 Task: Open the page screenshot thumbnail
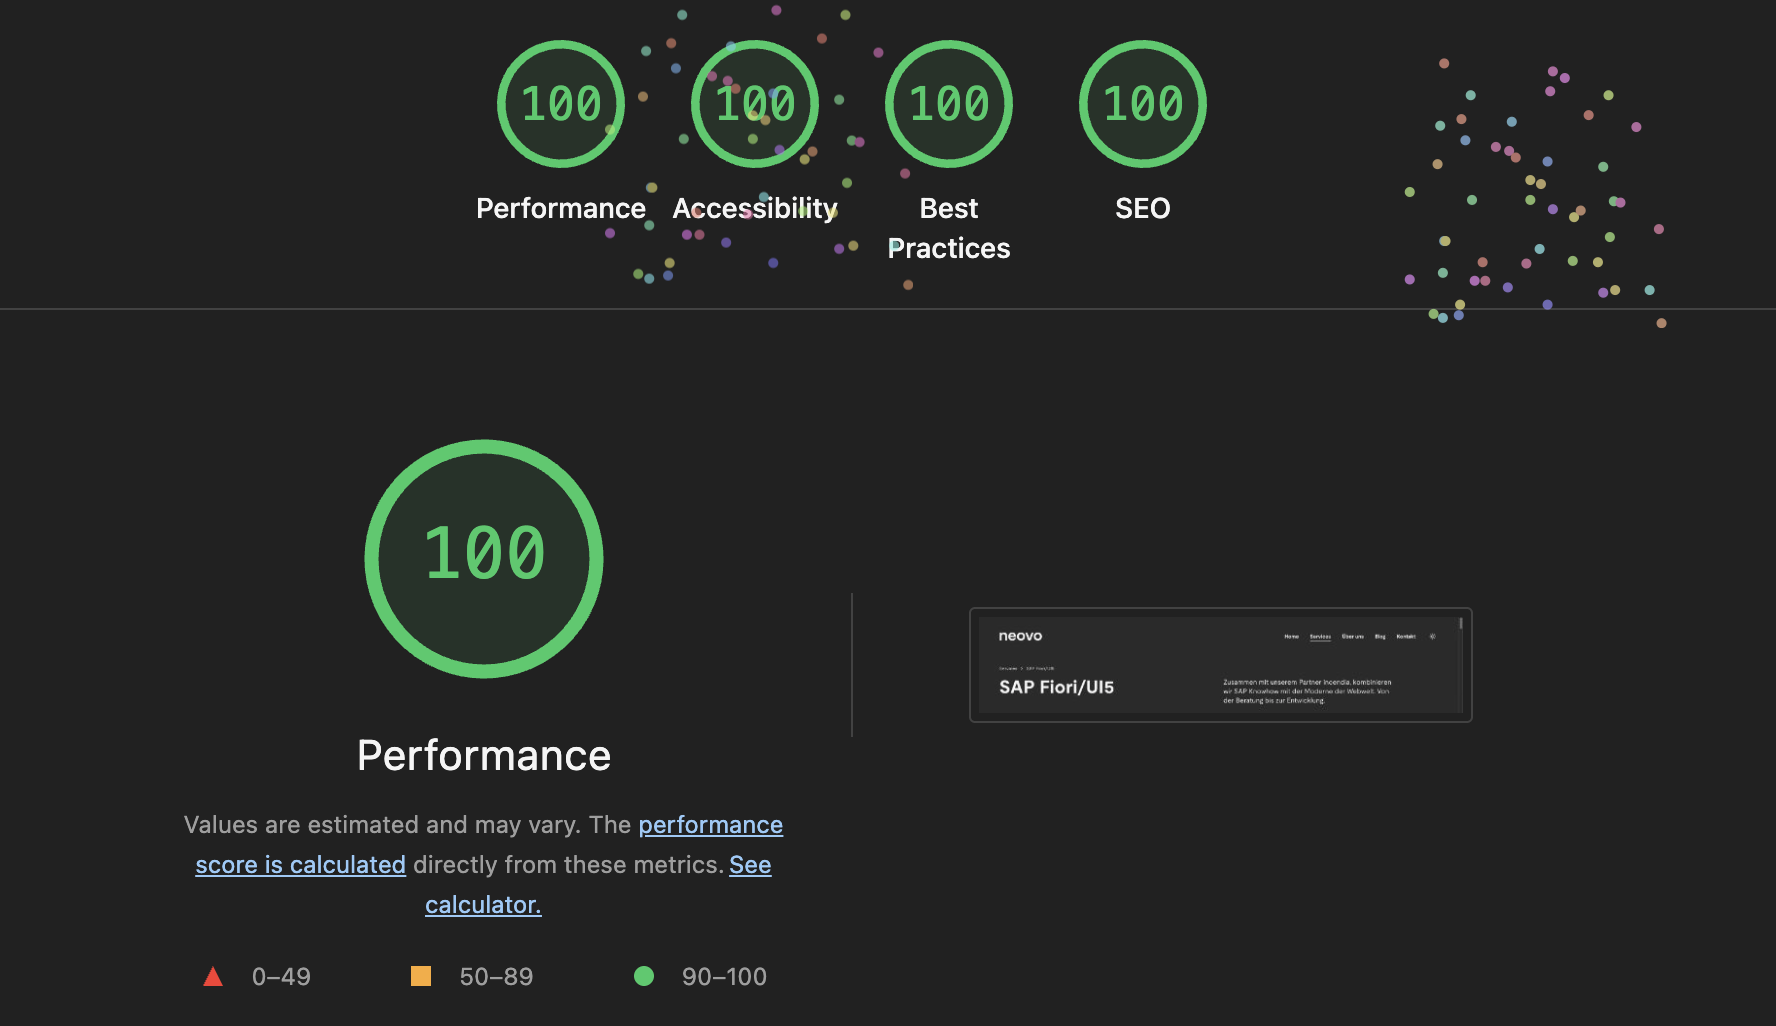[x=1221, y=665]
